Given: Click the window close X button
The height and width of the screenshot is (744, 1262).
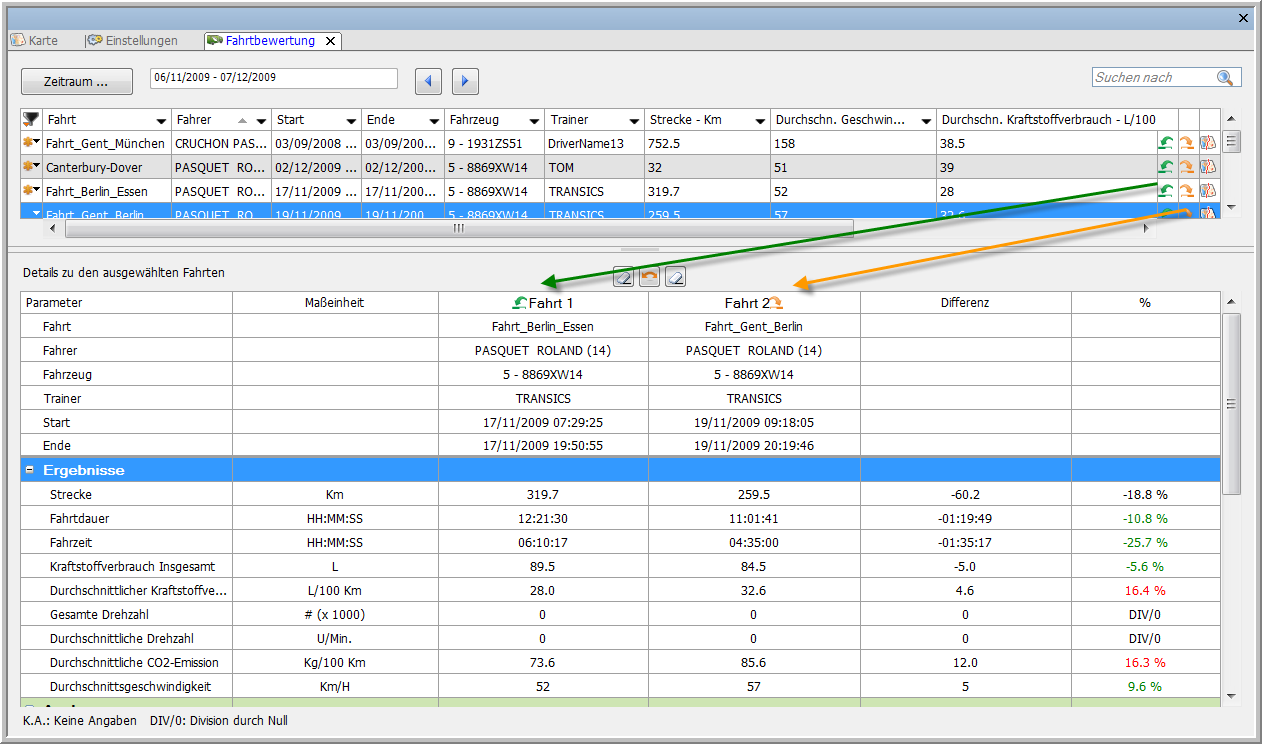Looking at the screenshot, I should [1243, 17].
